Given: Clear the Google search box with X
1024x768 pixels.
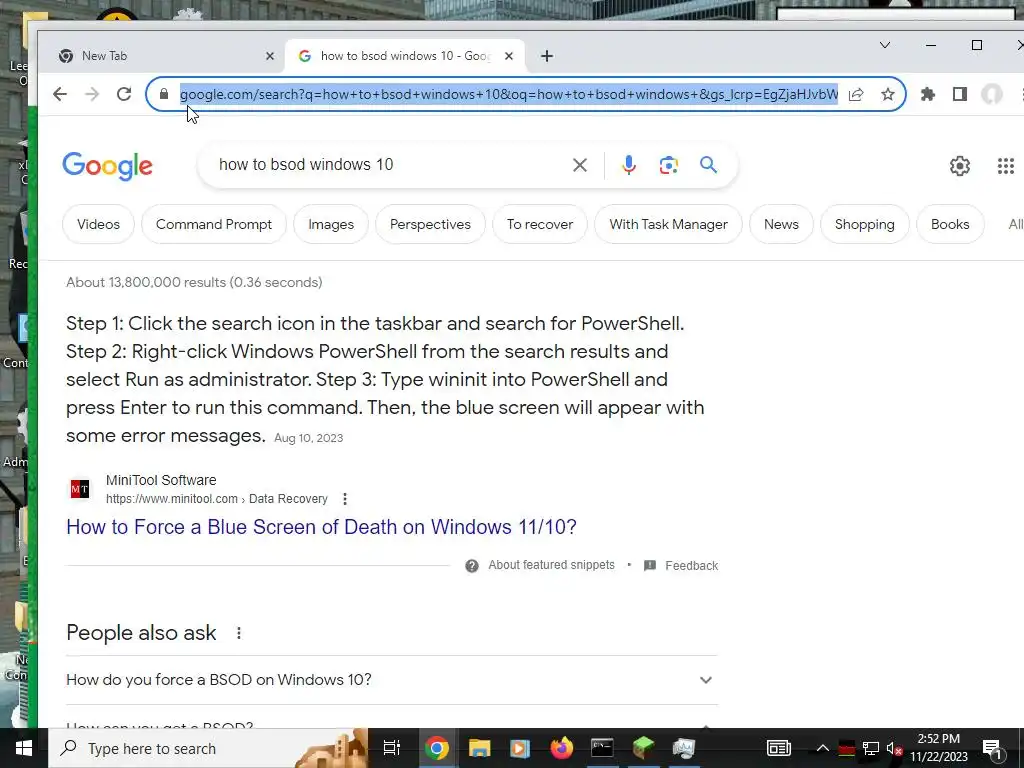Looking at the screenshot, I should tap(579, 165).
